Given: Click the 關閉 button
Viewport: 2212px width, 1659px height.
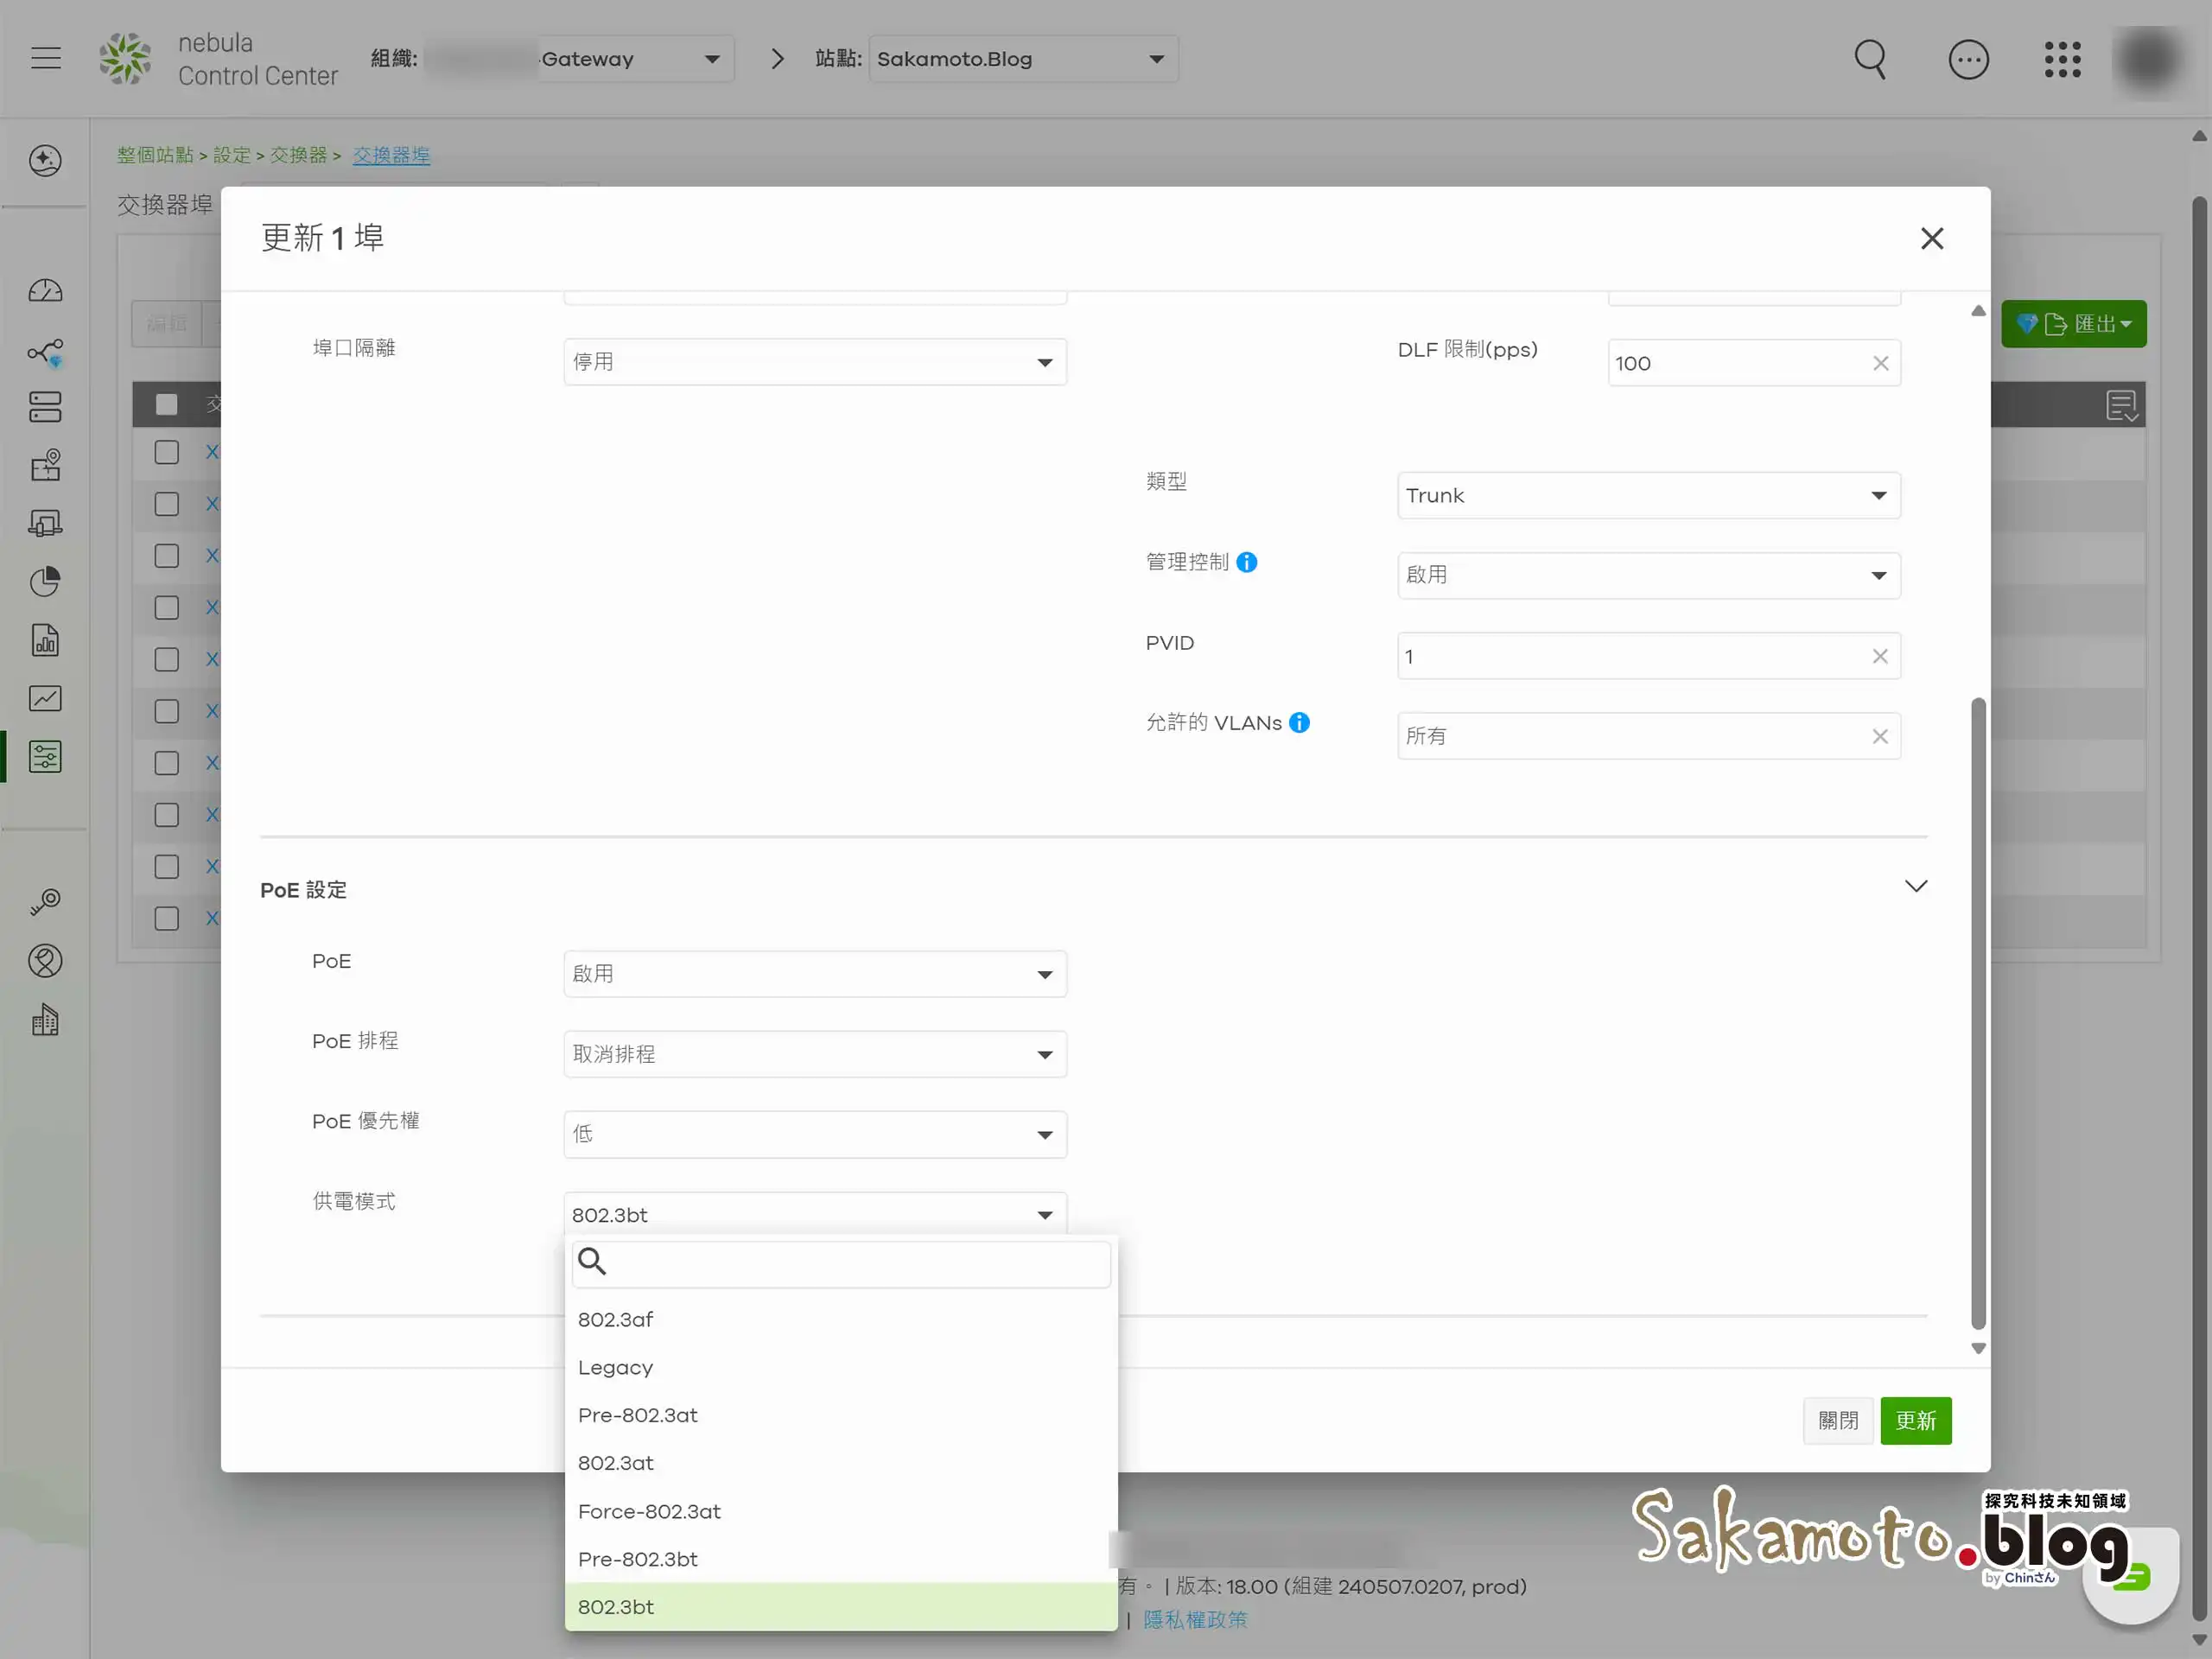Looking at the screenshot, I should 1837,1421.
